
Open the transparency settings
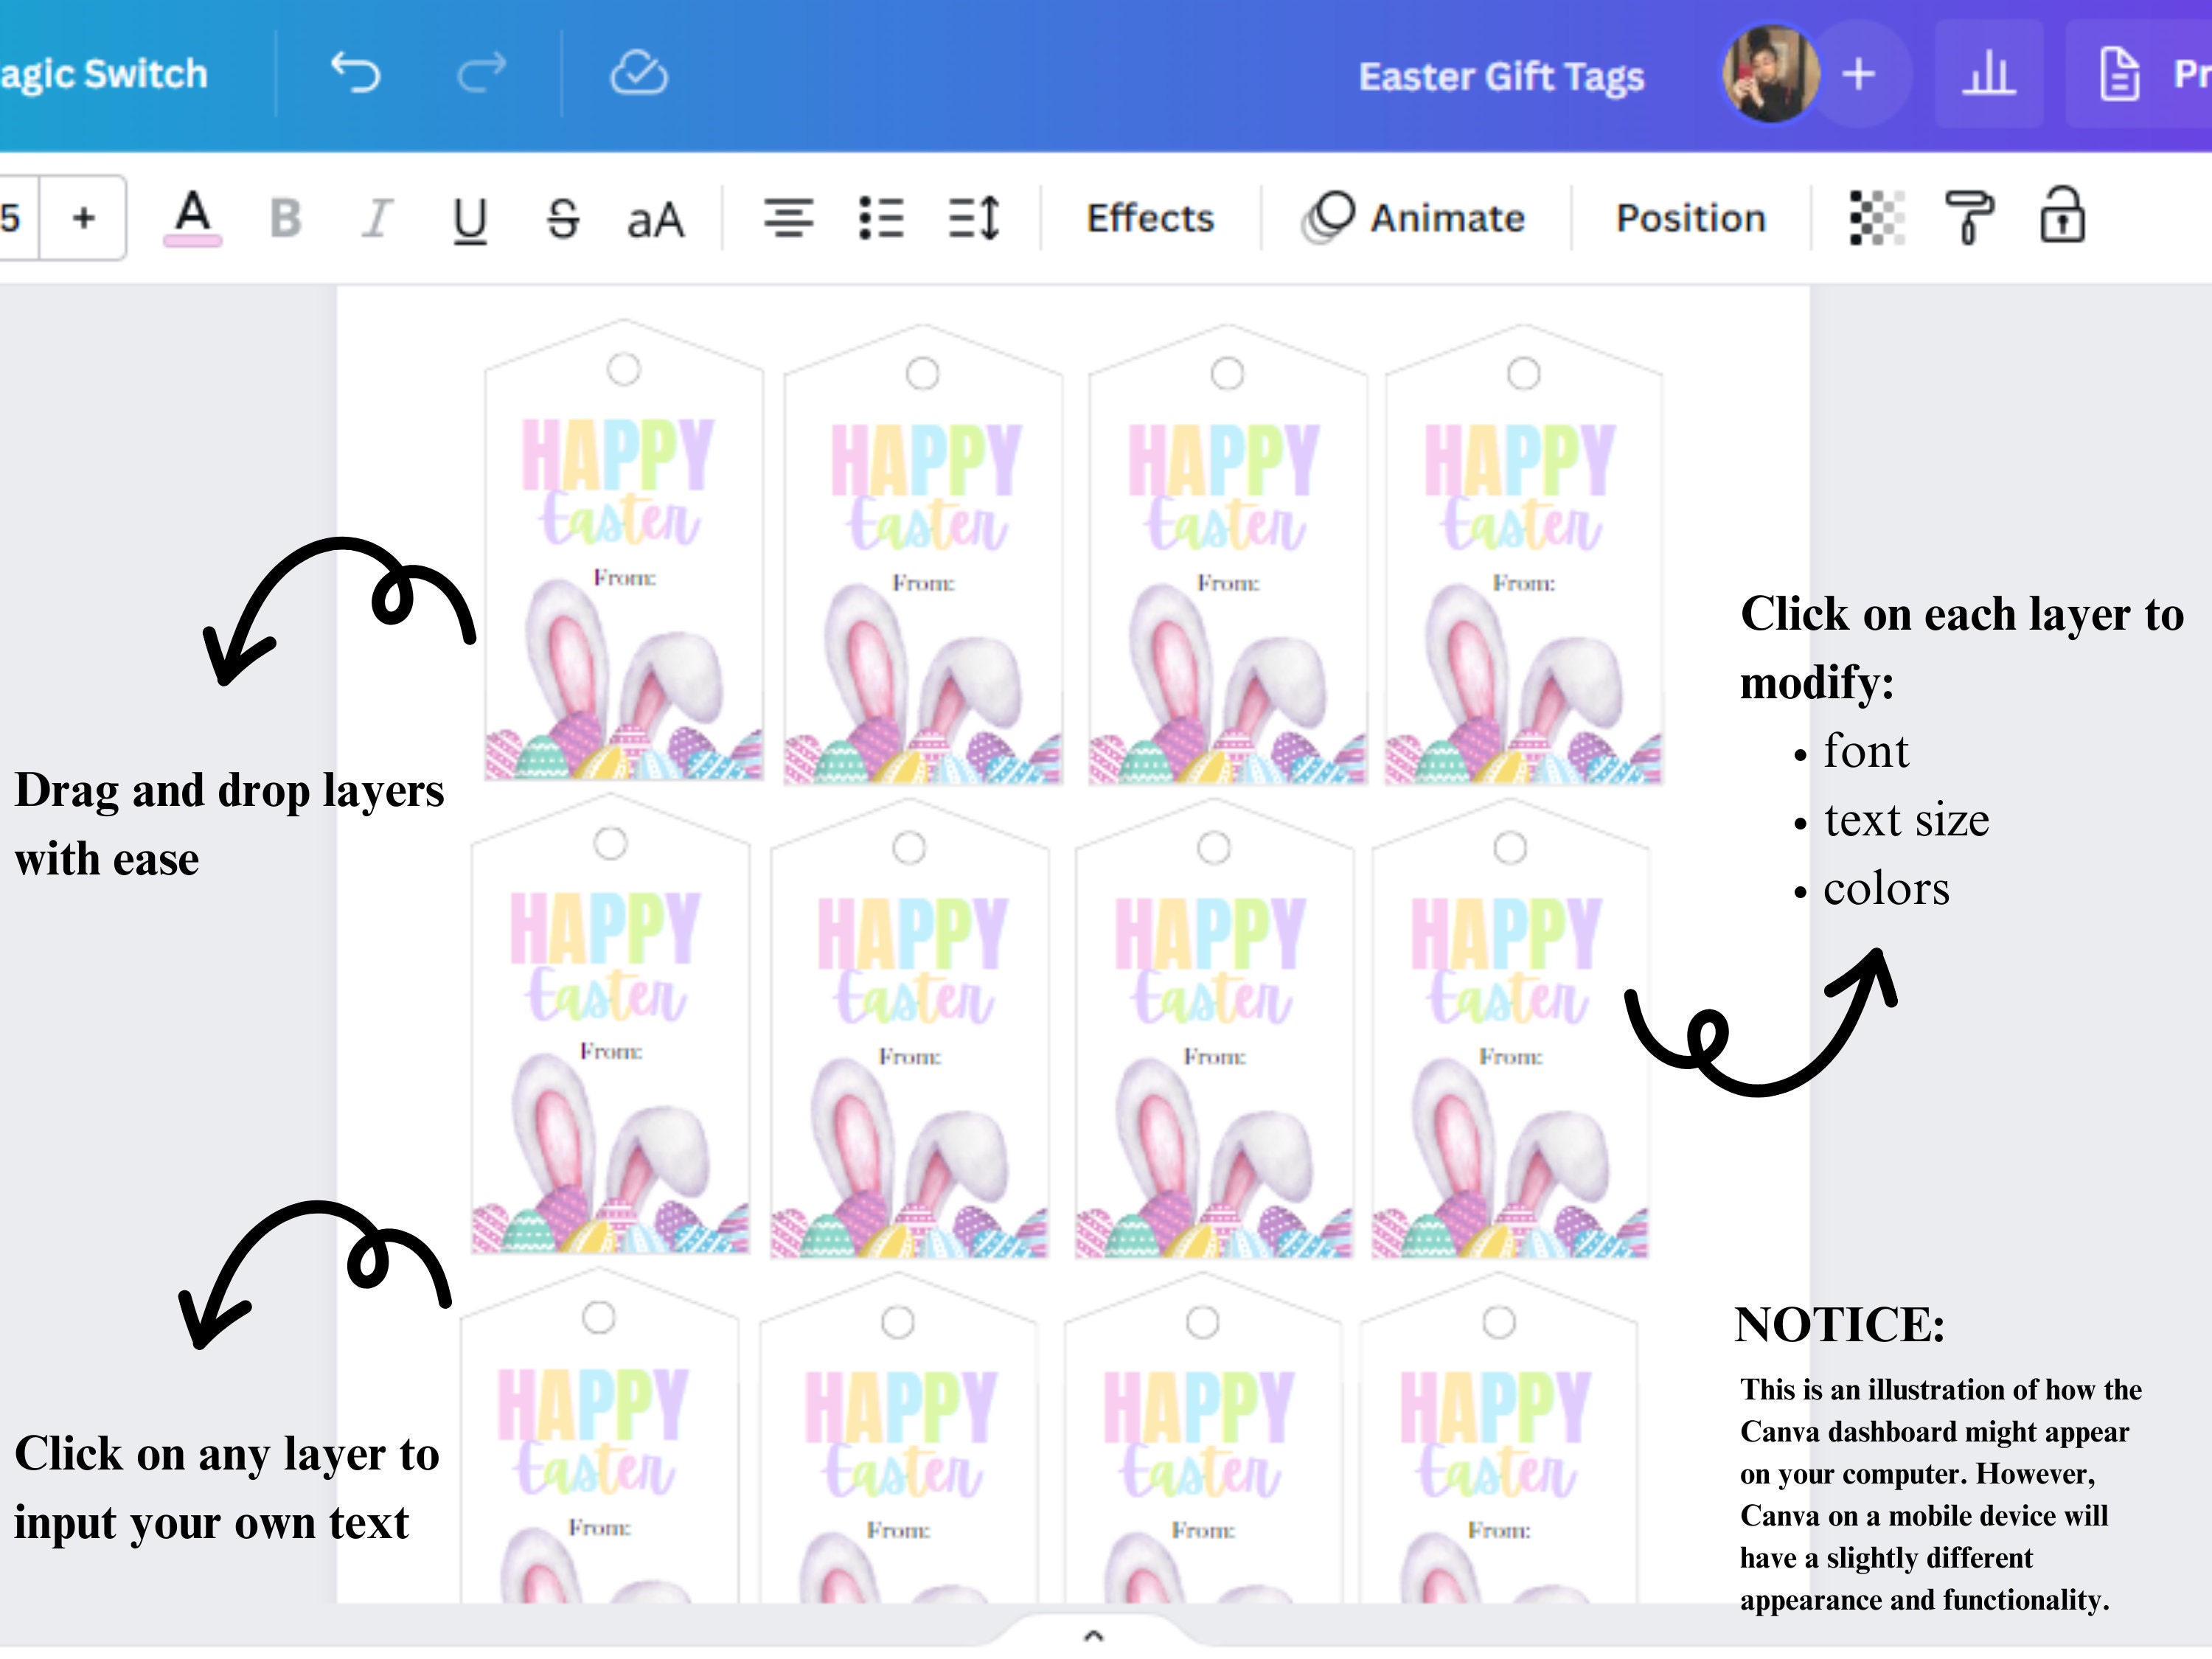coord(1878,218)
